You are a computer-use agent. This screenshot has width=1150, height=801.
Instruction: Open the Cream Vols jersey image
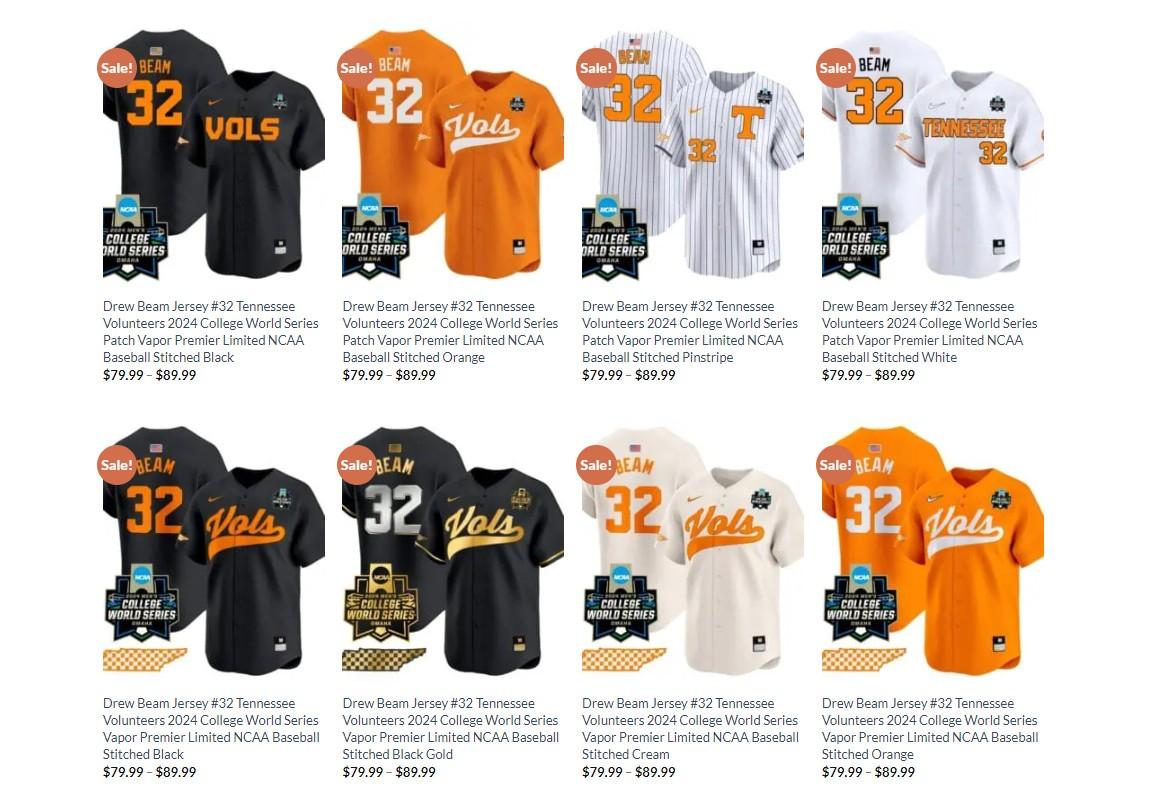(692, 551)
